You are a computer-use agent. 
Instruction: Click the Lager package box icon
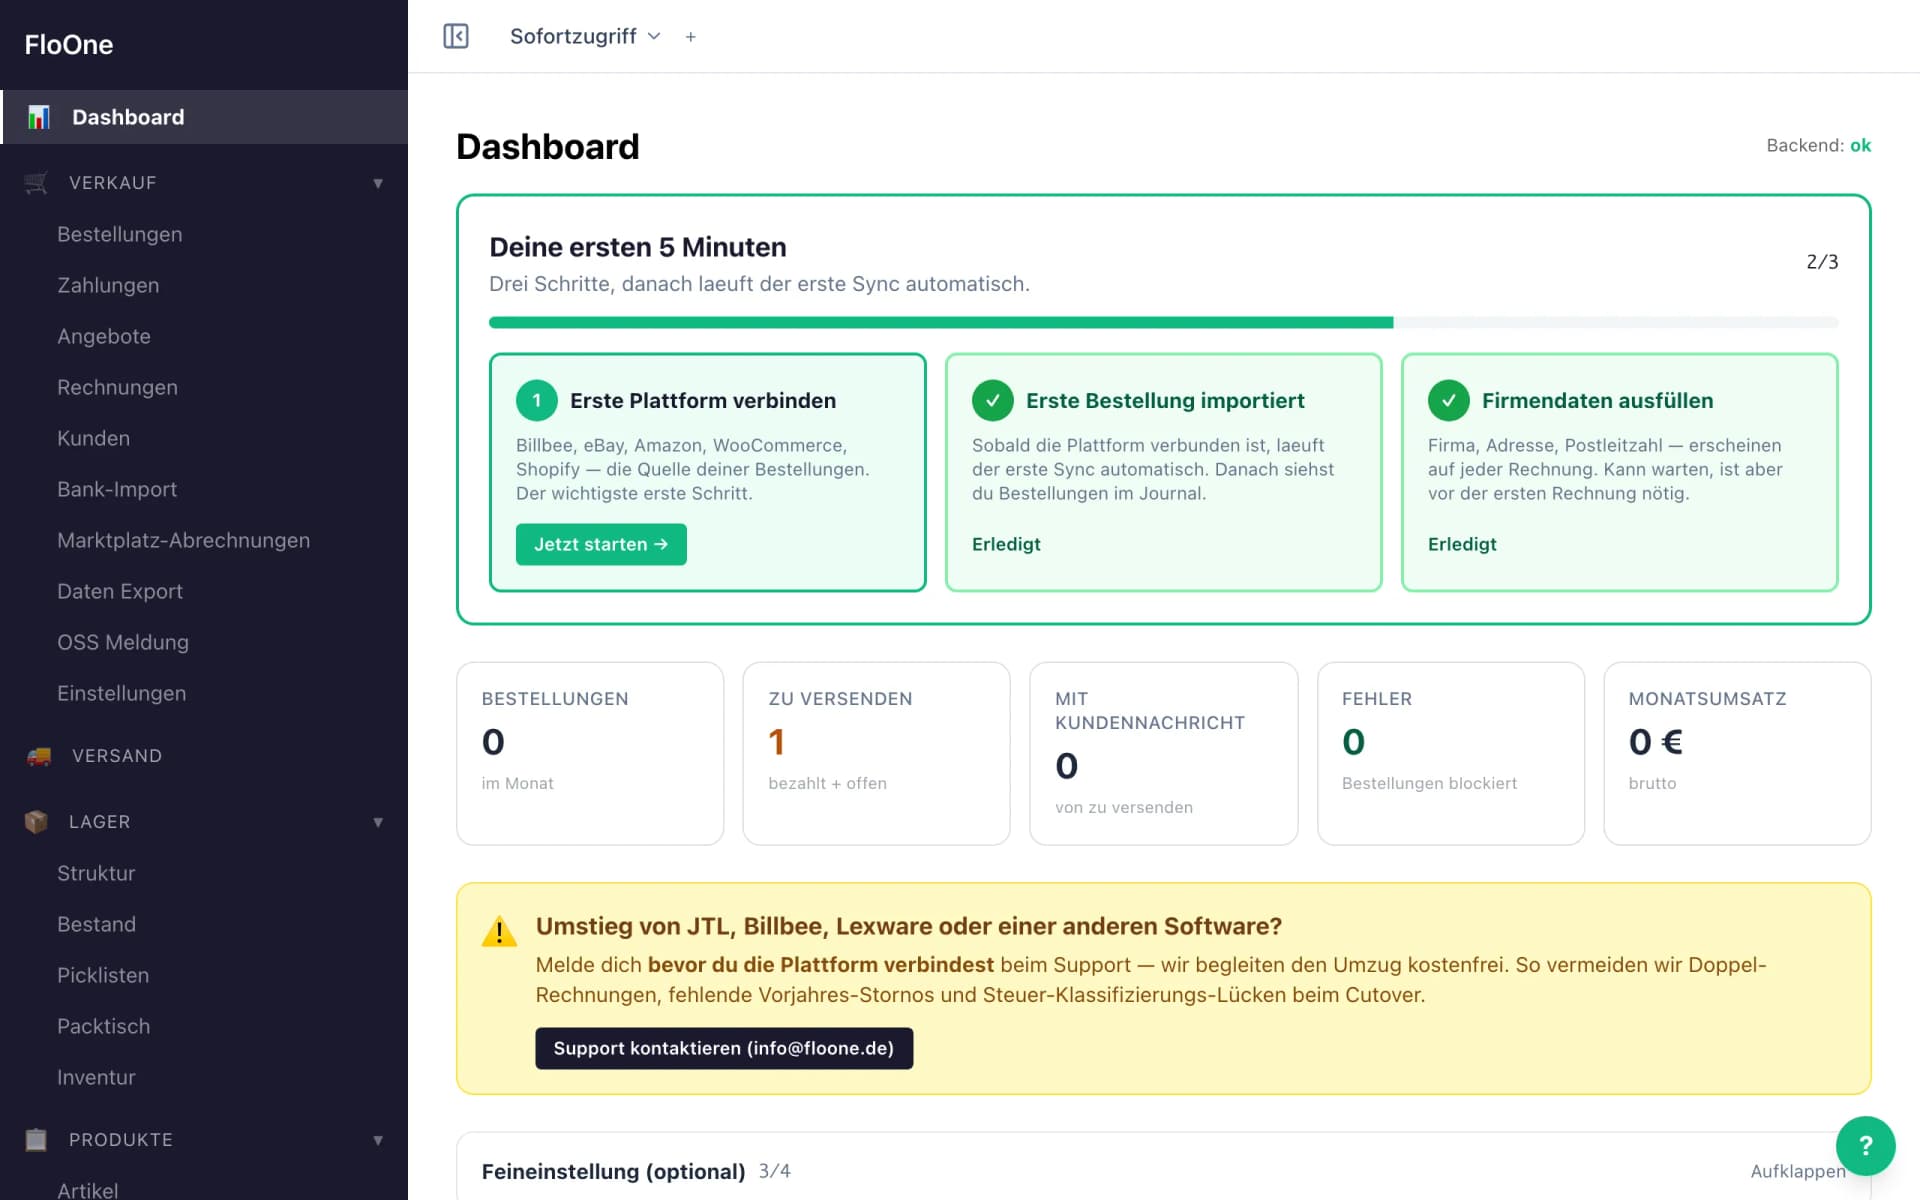coord(36,822)
